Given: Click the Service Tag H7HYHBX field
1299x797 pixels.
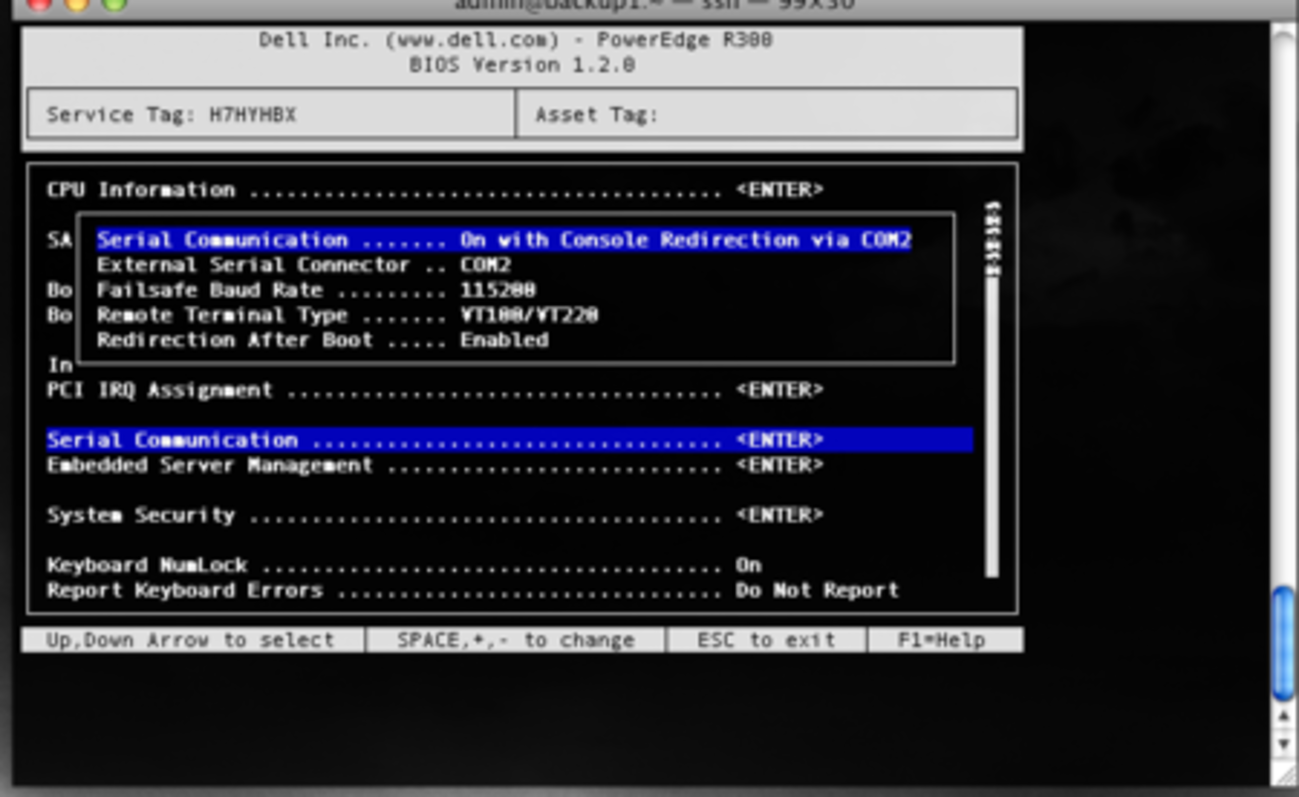Looking at the screenshot, I should (x=271, y=114).
